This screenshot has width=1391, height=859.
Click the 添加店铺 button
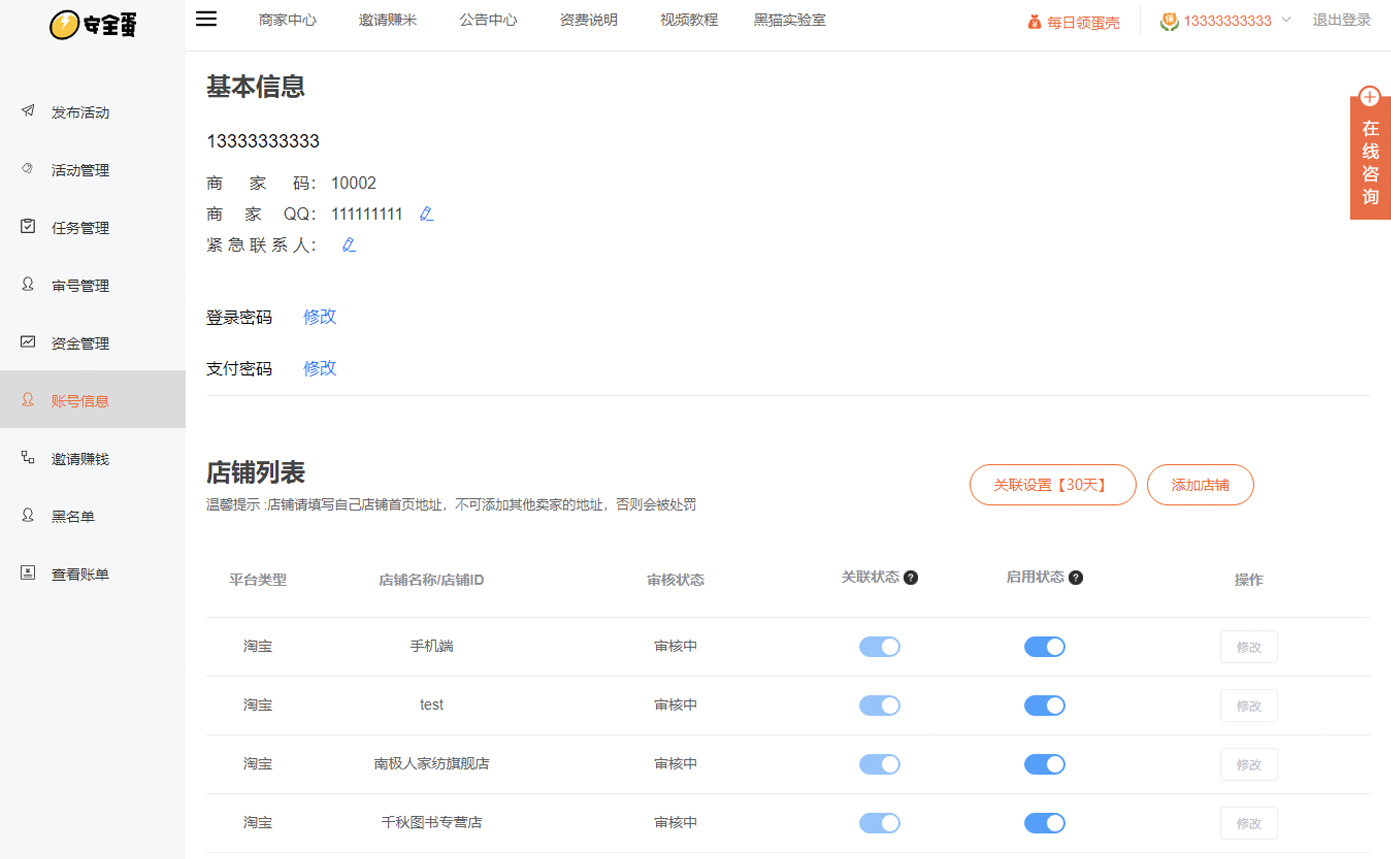(x=1200, y=485)
